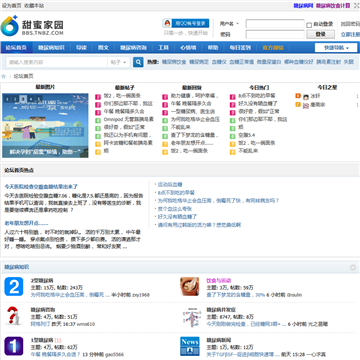Open the News 糖尿病新闻 forum icon
Viewport: 360px width, 360px height.
(190, 346)
